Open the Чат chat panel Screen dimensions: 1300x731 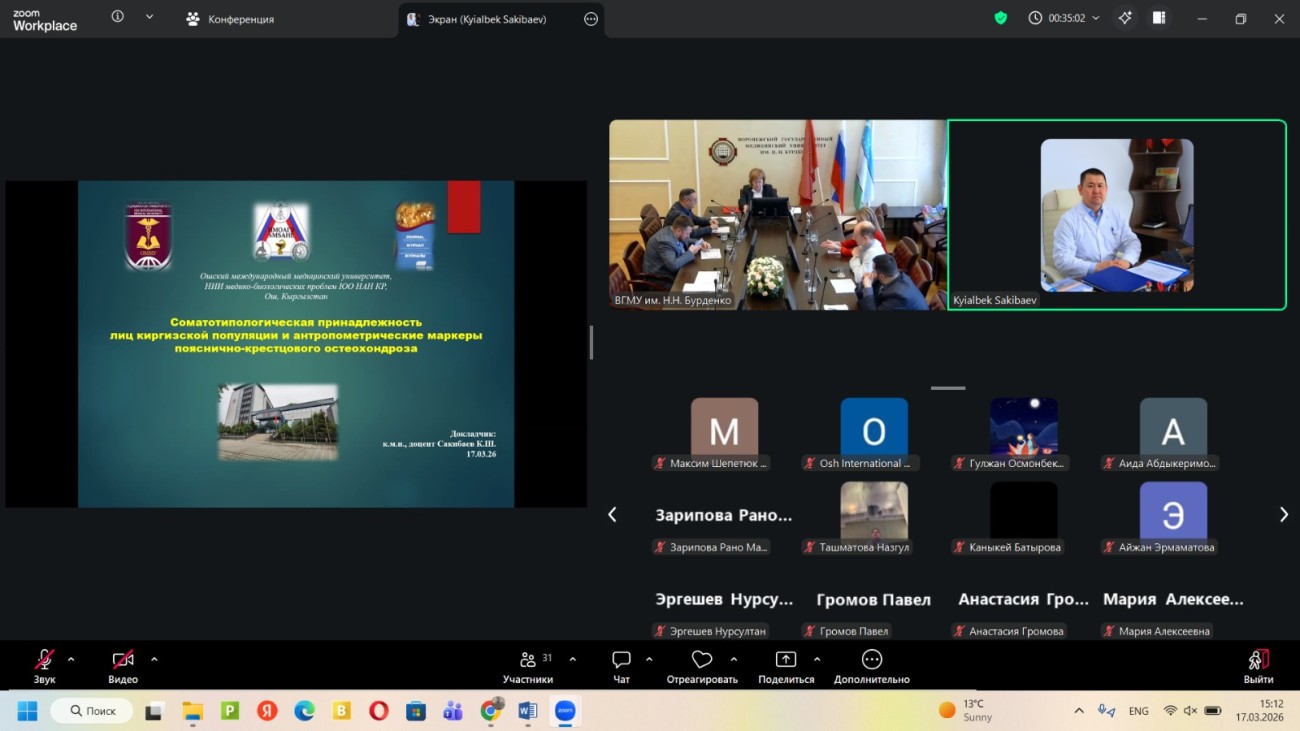click(x=621, y=667)
